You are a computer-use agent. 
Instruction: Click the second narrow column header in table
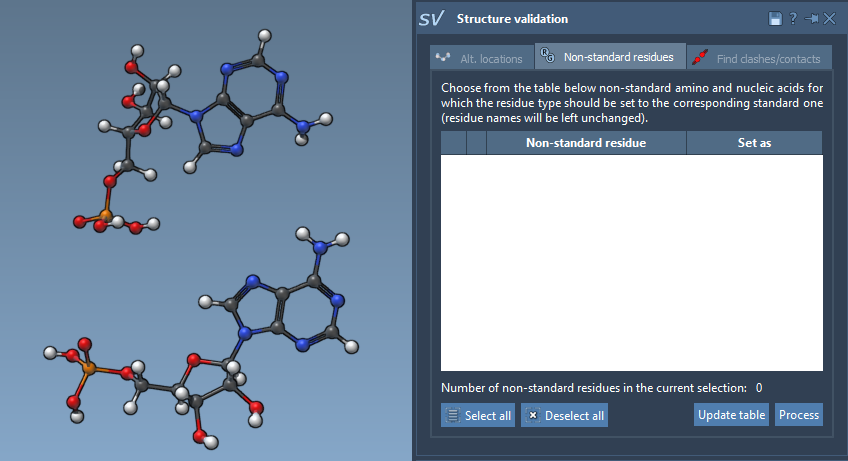click(x=476, y=143)
